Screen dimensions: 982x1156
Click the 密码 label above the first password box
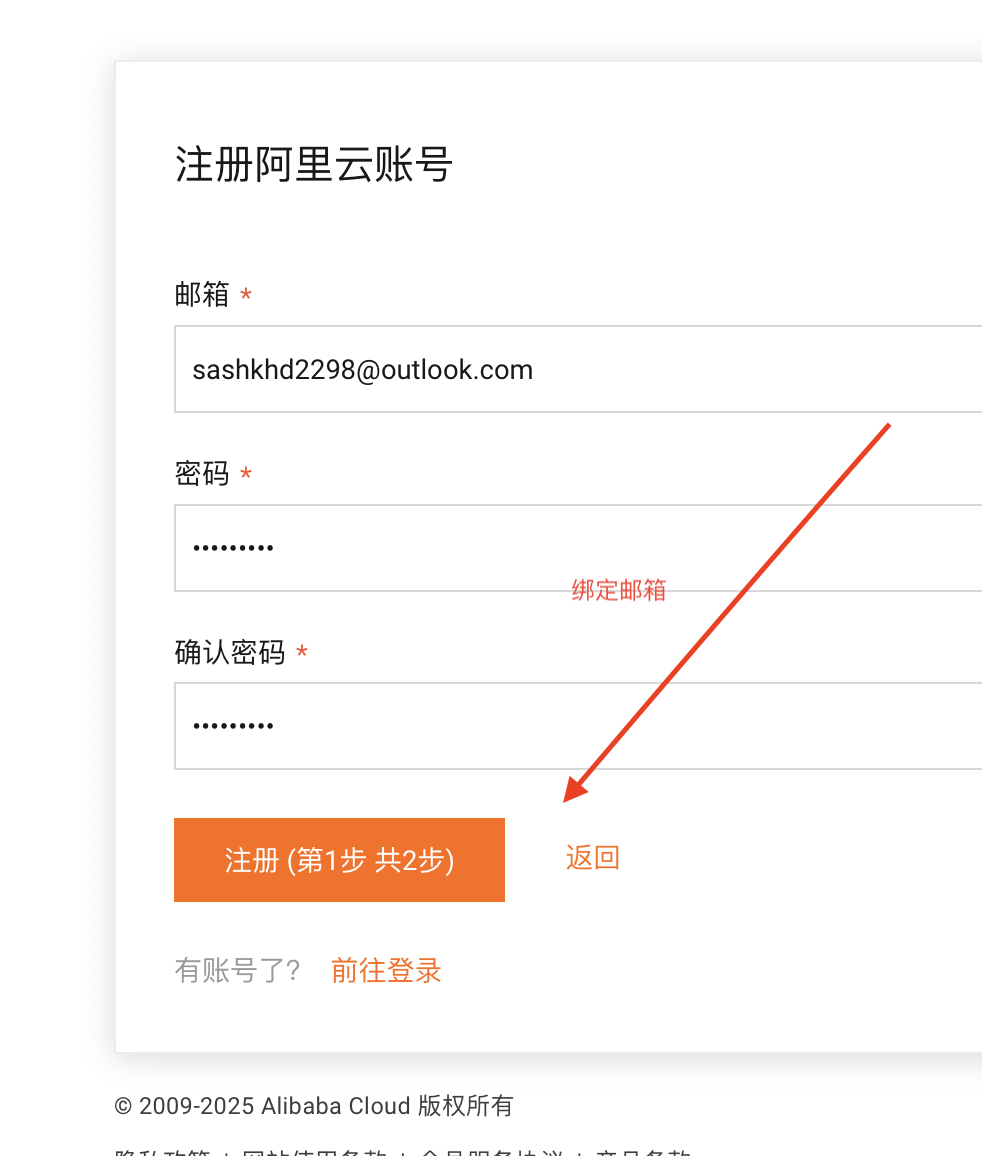coord(202,473)
